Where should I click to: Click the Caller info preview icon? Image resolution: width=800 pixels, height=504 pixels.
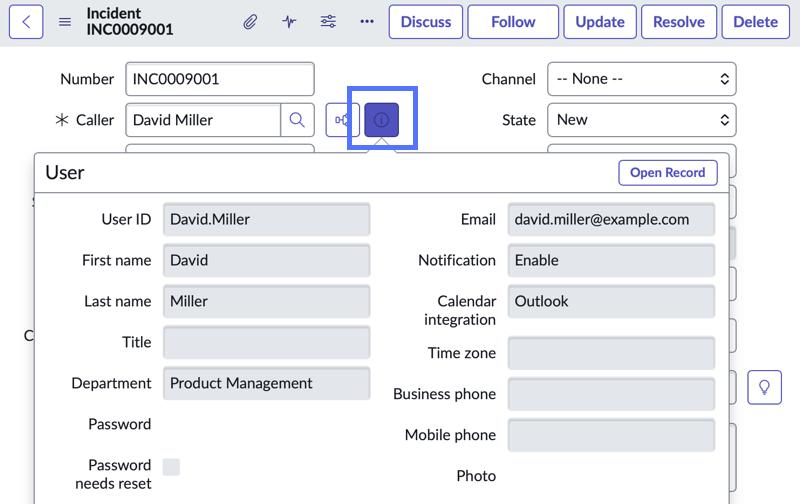(x=382, y=120)
